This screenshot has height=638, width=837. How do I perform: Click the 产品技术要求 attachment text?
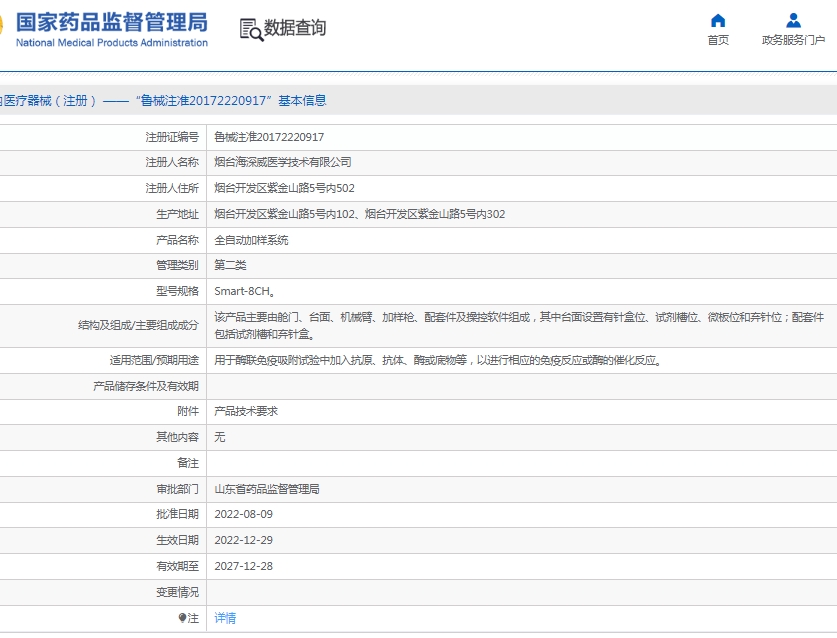(246, 411)
